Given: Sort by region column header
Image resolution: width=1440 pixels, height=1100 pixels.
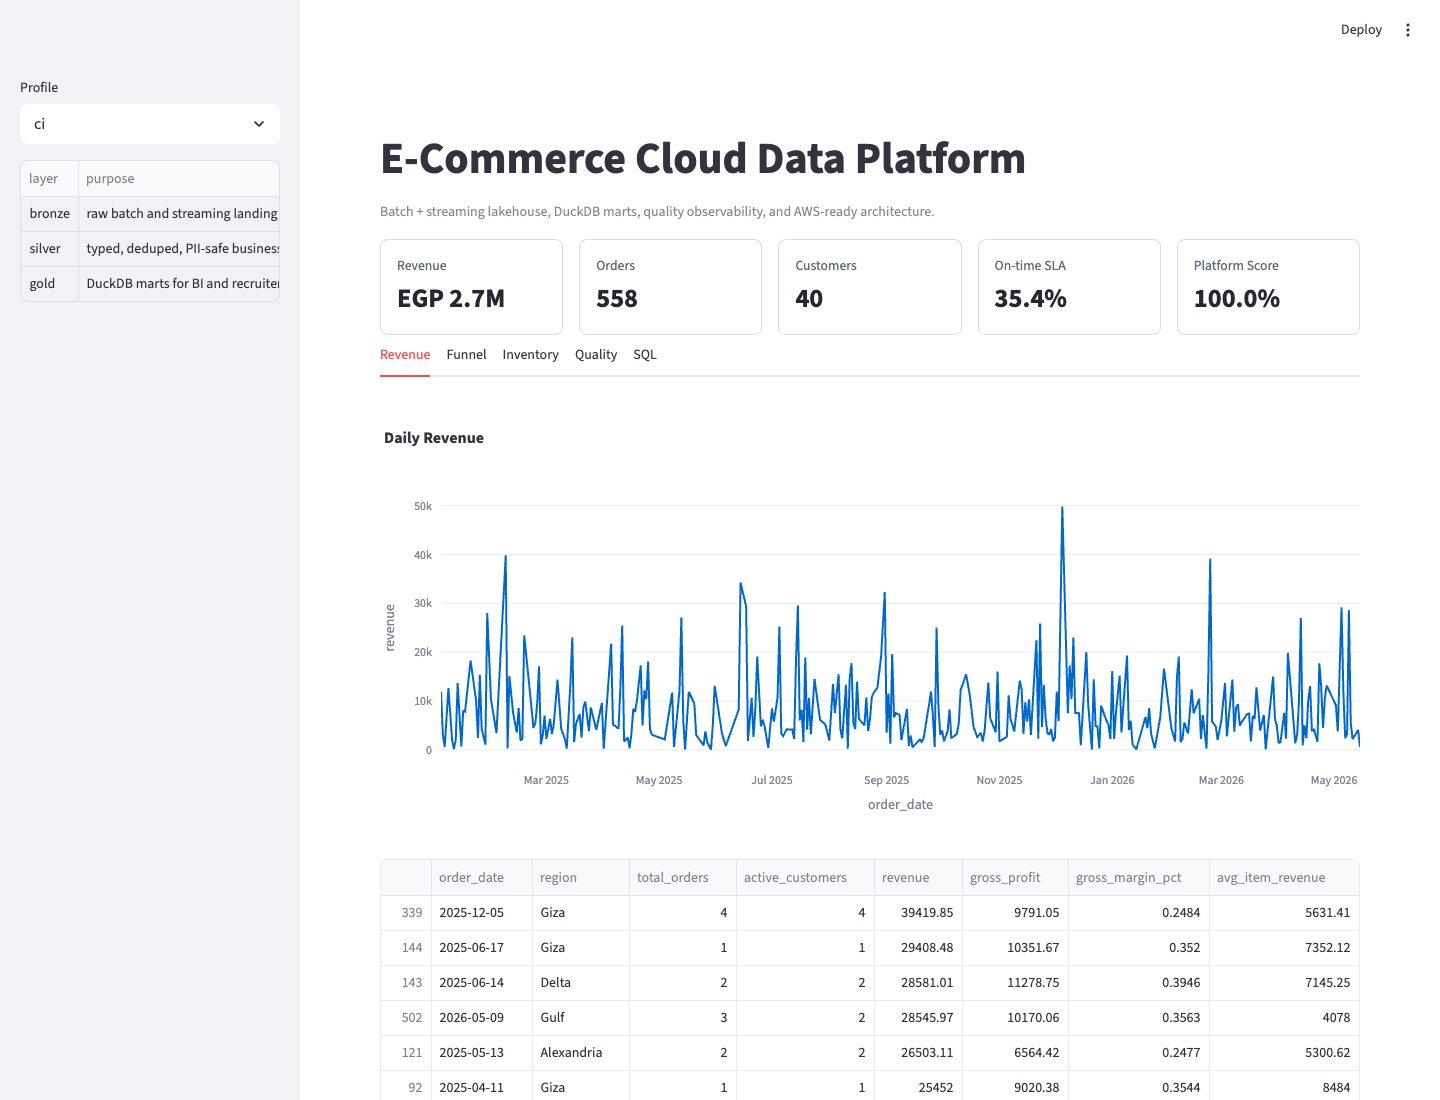Looking at the screenshot, I should click(580, 878).
